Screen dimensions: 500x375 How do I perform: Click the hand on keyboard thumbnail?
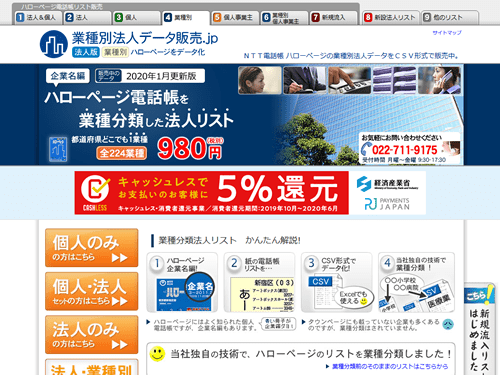click(x=349, y=80)
